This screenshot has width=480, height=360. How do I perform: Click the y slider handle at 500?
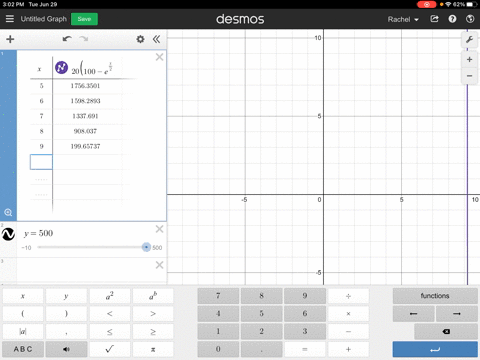[146, 247]
